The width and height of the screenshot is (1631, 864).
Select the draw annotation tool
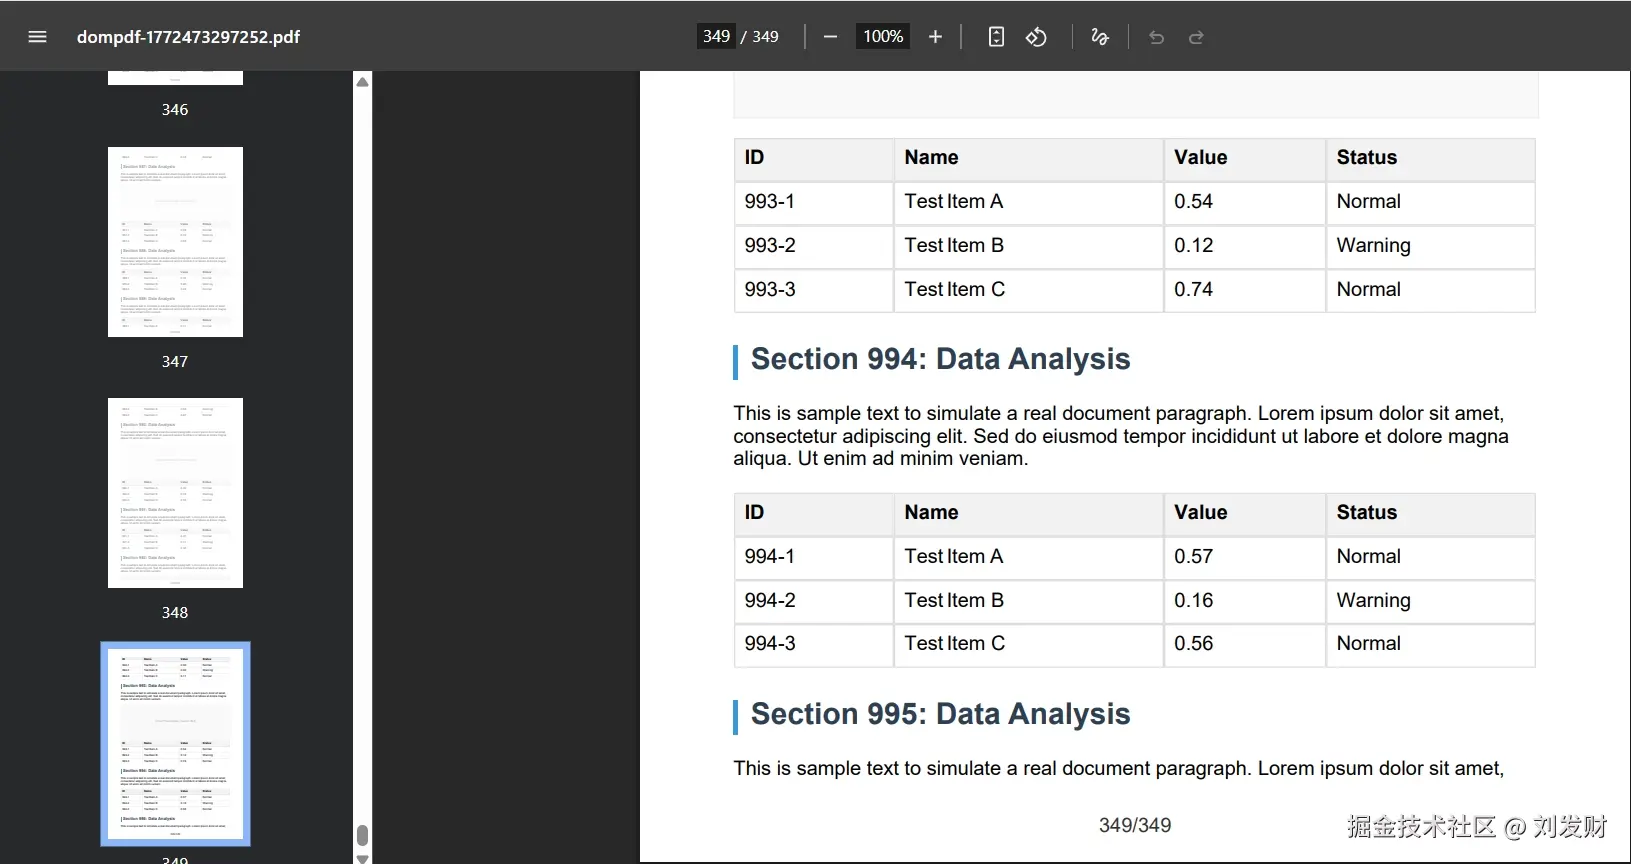click(x=1100, y=37)
